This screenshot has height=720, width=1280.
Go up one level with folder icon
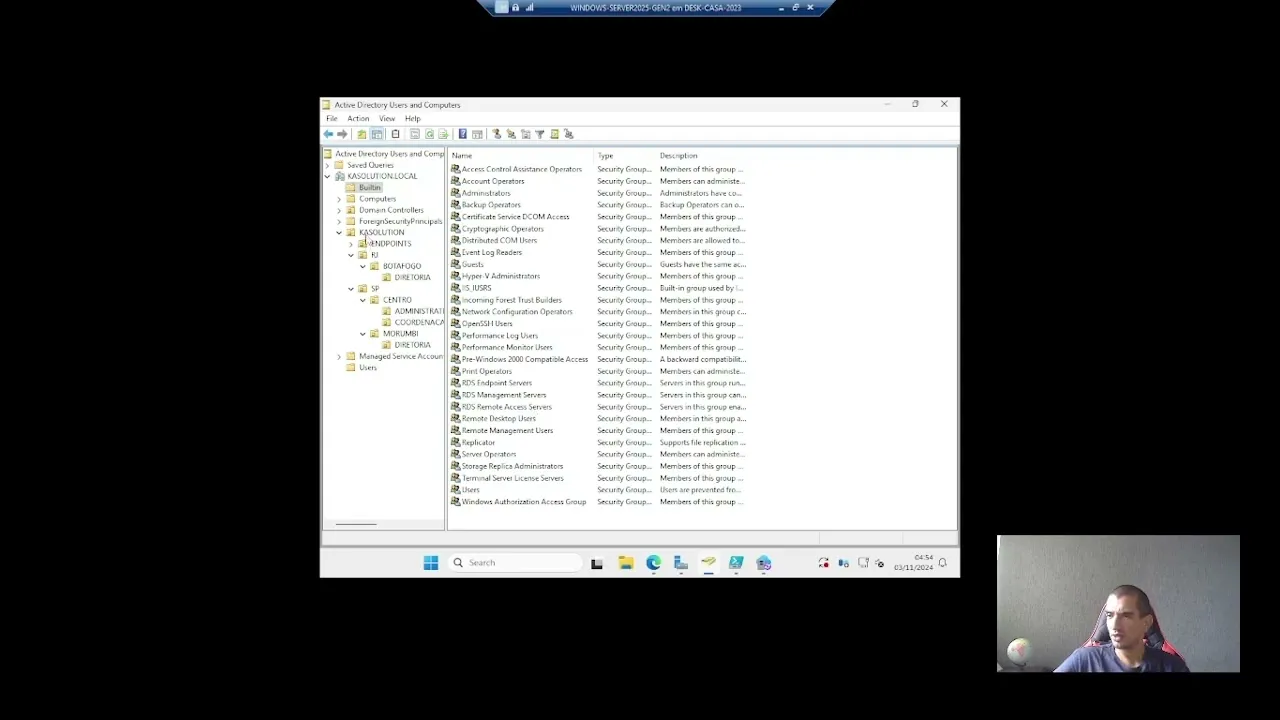[x=362, y=134]
